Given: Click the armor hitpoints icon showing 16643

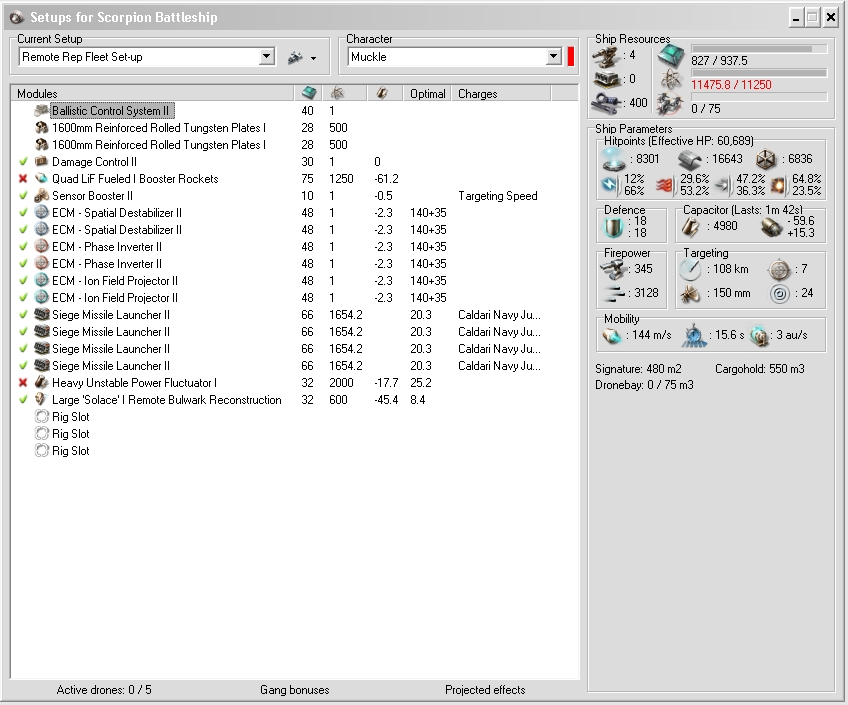Looking at the screenshot, I should click(x=690, y=159).
